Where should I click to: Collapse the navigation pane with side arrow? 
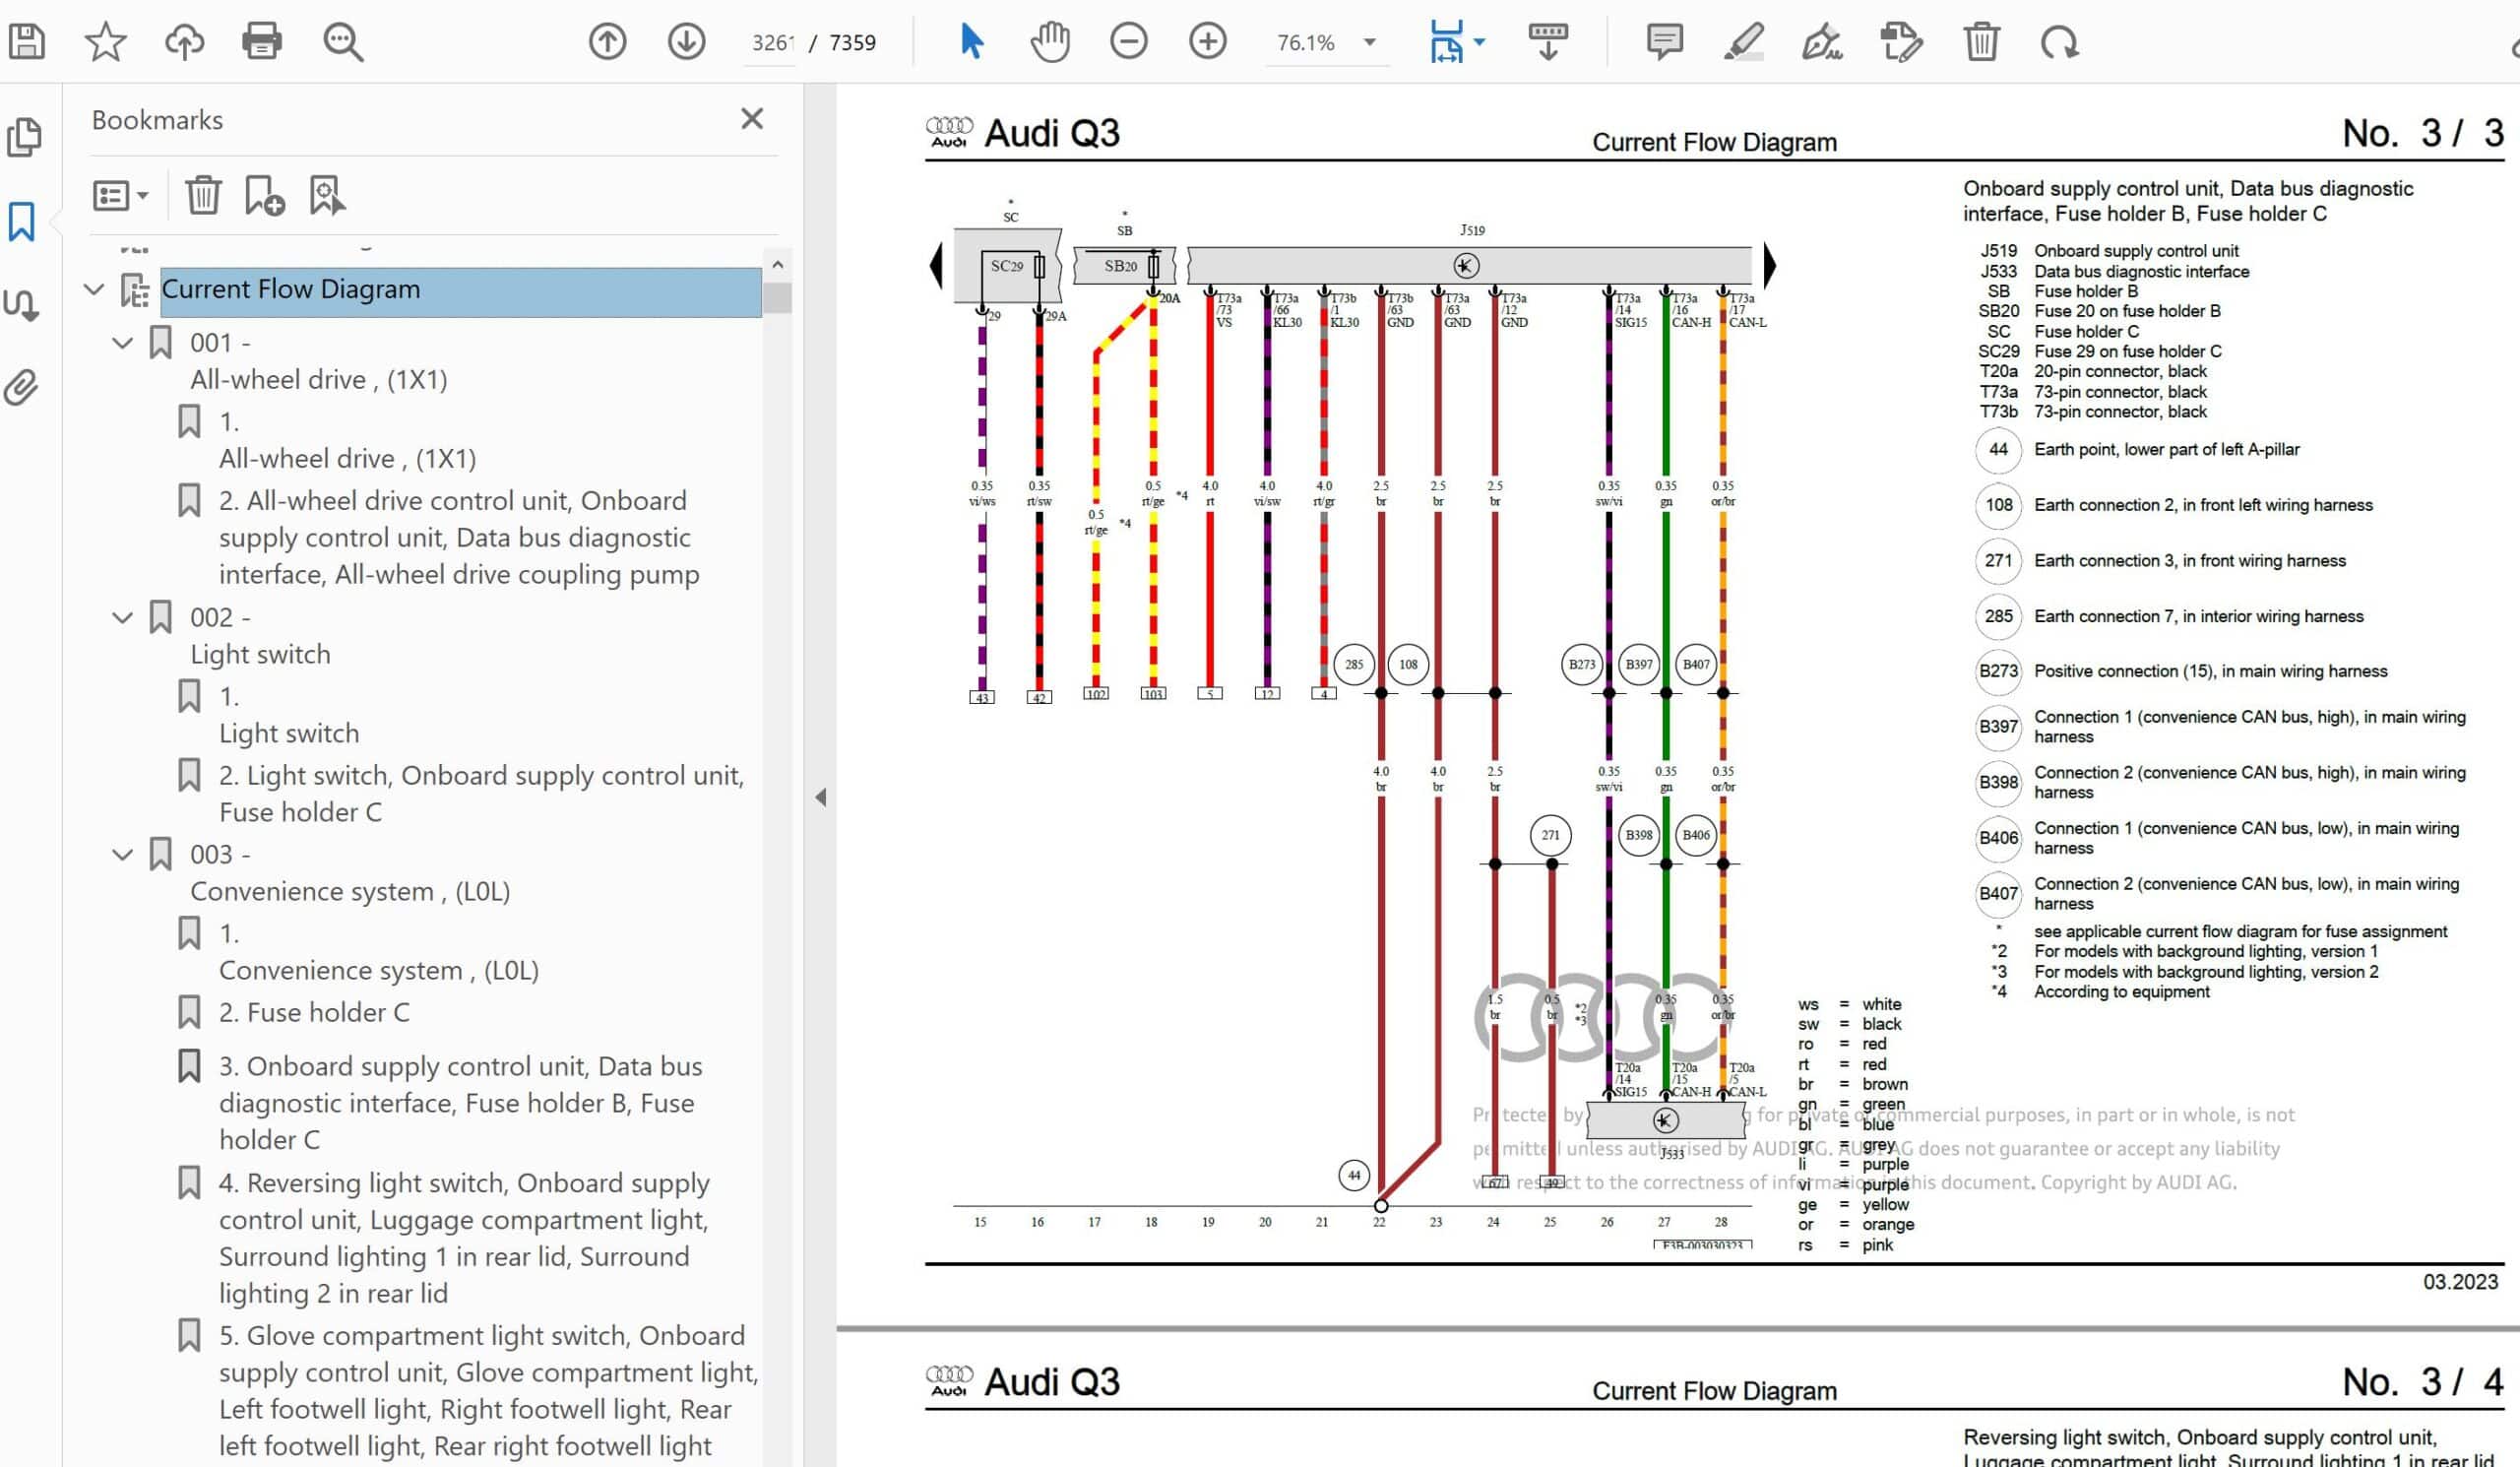tap(820, 797)
